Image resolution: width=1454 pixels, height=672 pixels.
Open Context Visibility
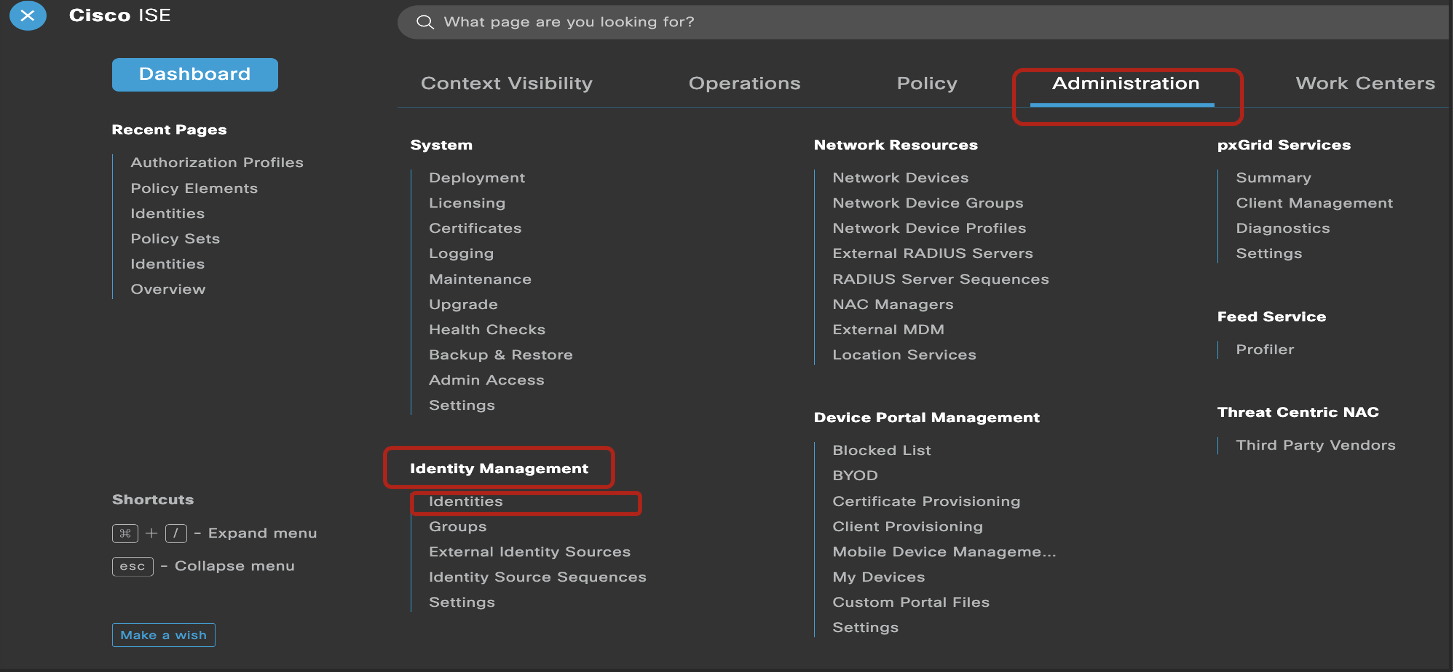507,83
